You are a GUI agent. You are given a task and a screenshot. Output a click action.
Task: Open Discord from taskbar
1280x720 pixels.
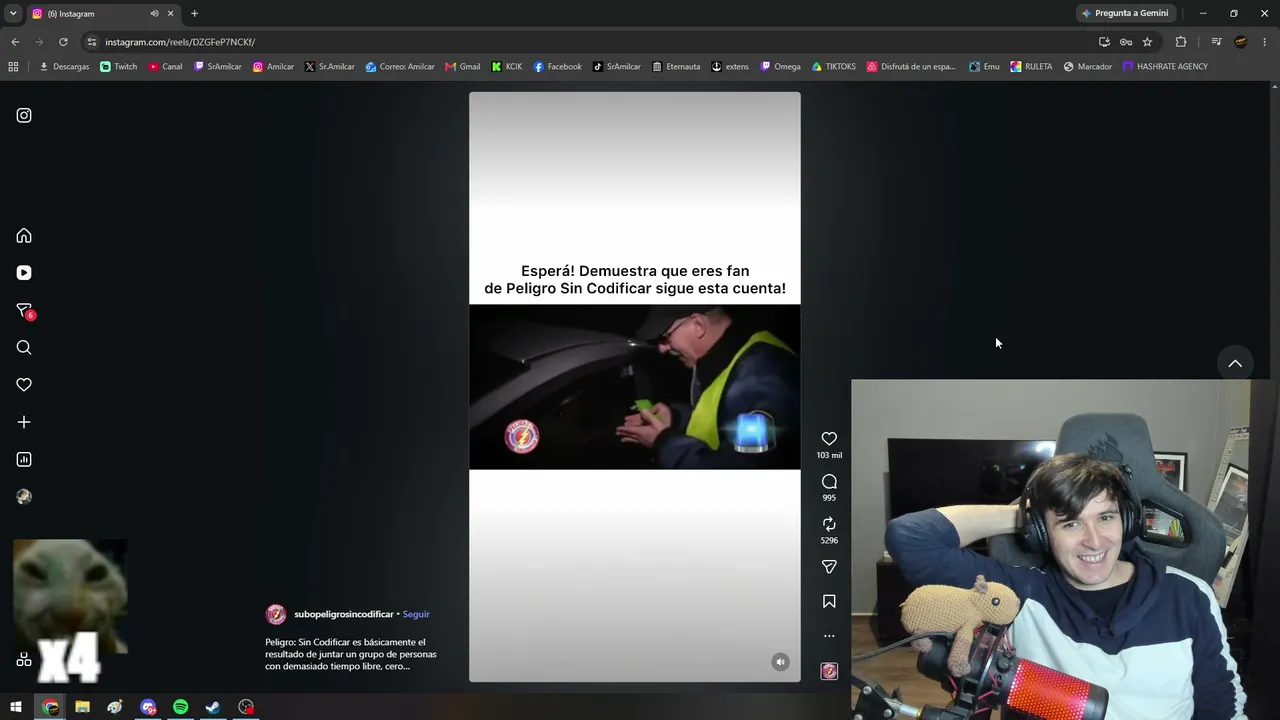click(x=148, y=707)
